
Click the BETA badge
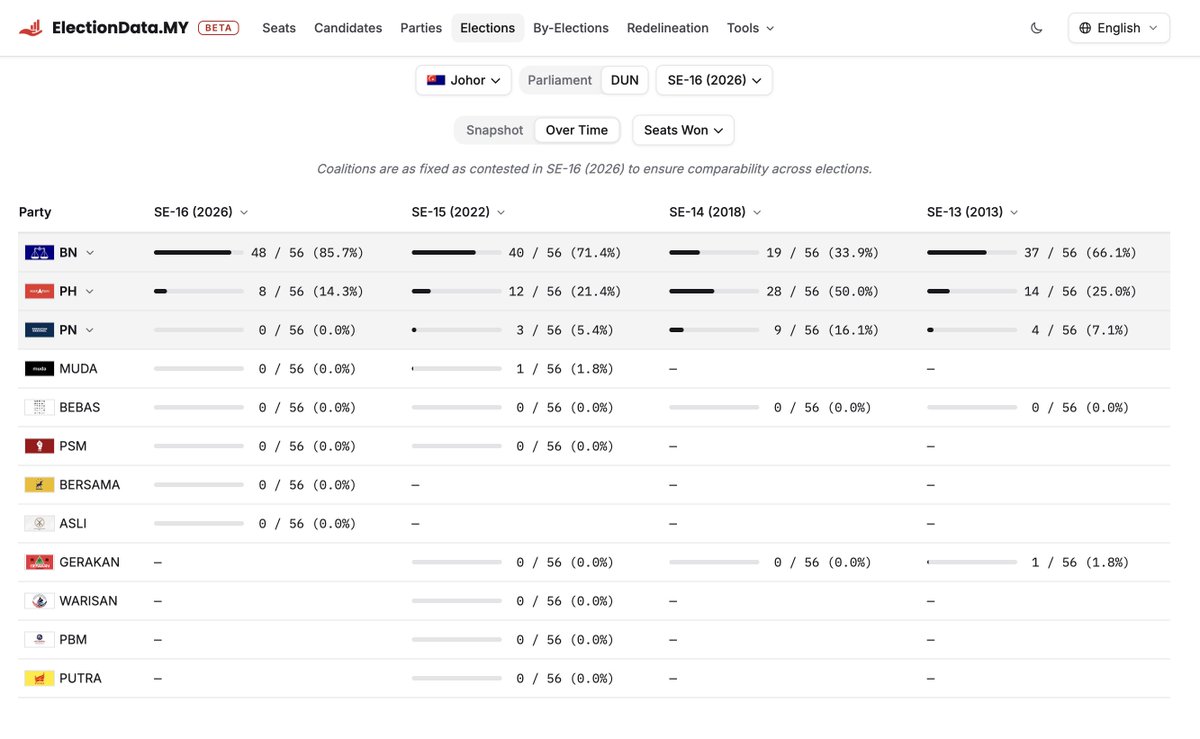pos(218,28)
